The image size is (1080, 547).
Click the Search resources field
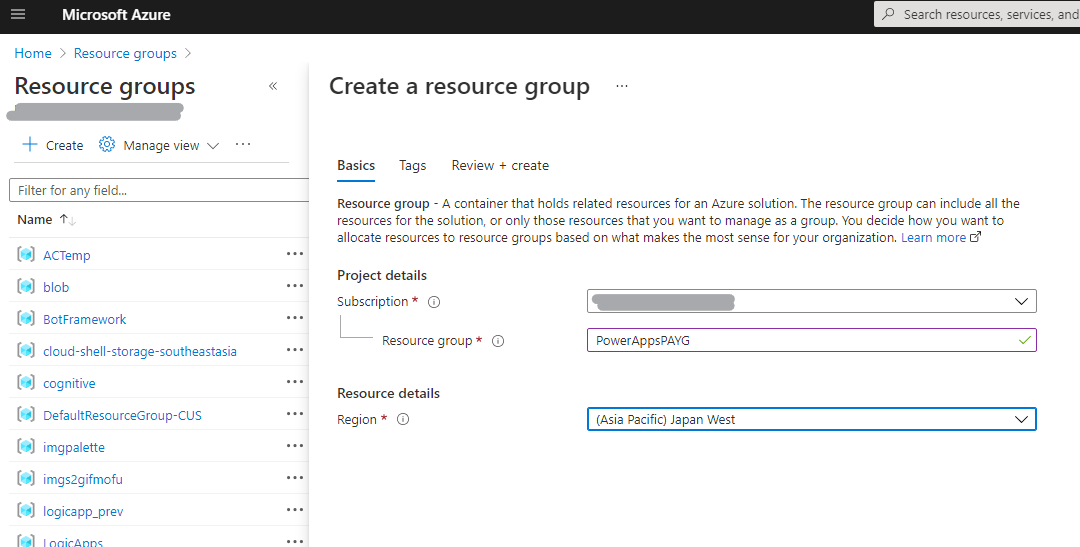pos(977,14)
